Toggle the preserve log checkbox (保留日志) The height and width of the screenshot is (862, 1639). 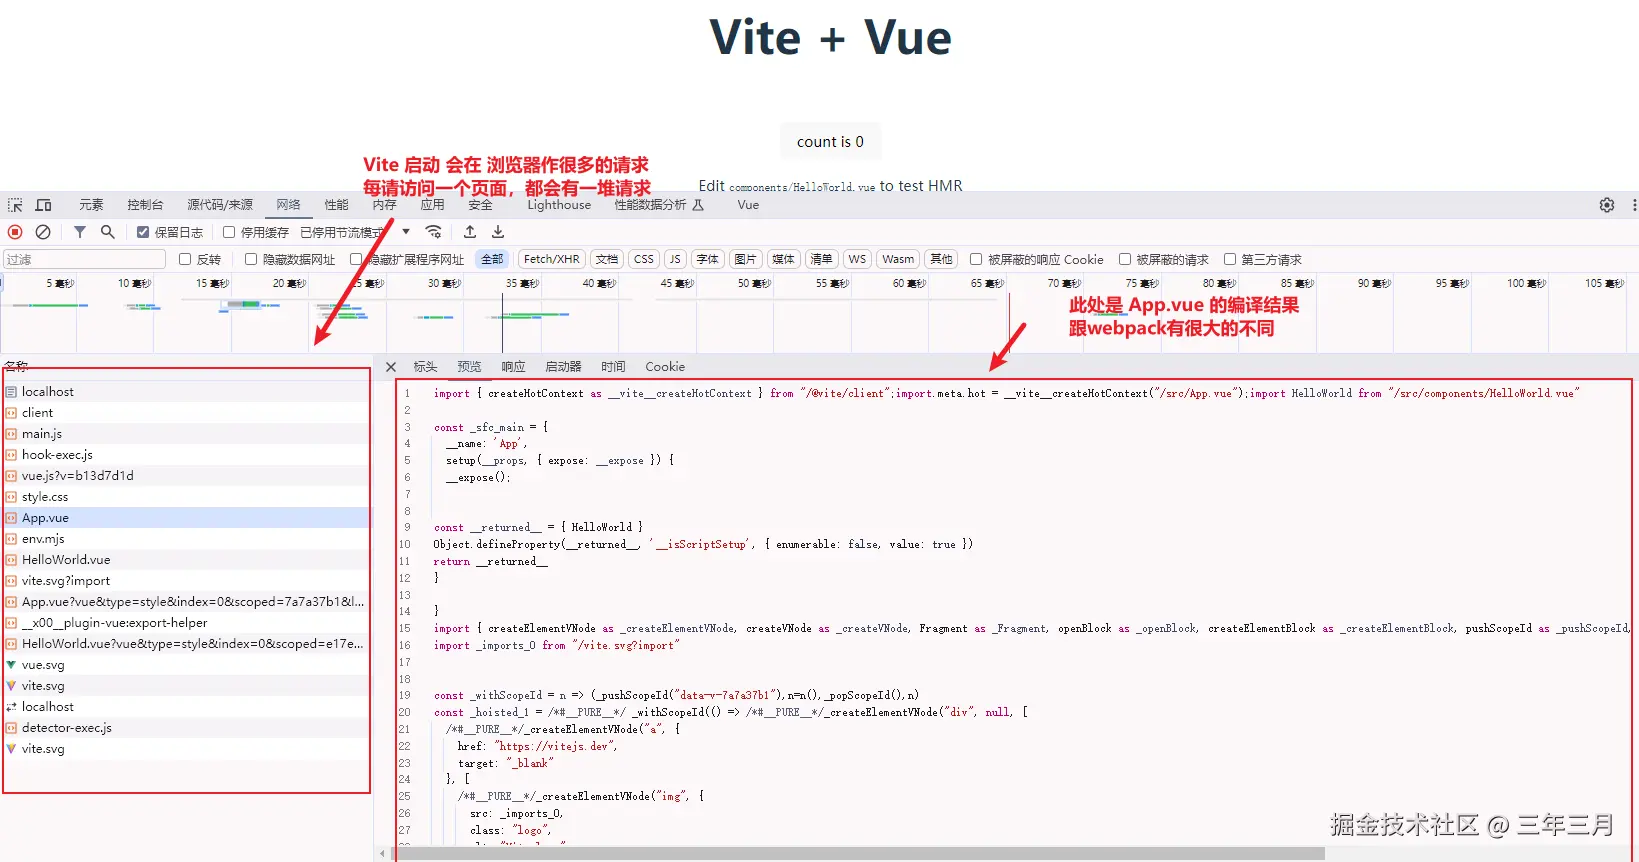point(143,232)
